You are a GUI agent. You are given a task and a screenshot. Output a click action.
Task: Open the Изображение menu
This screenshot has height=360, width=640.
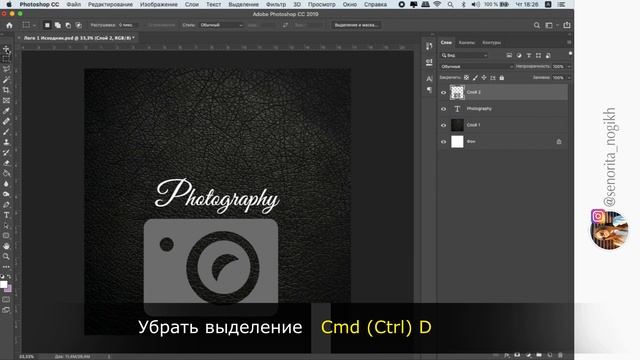coord(158,4)
